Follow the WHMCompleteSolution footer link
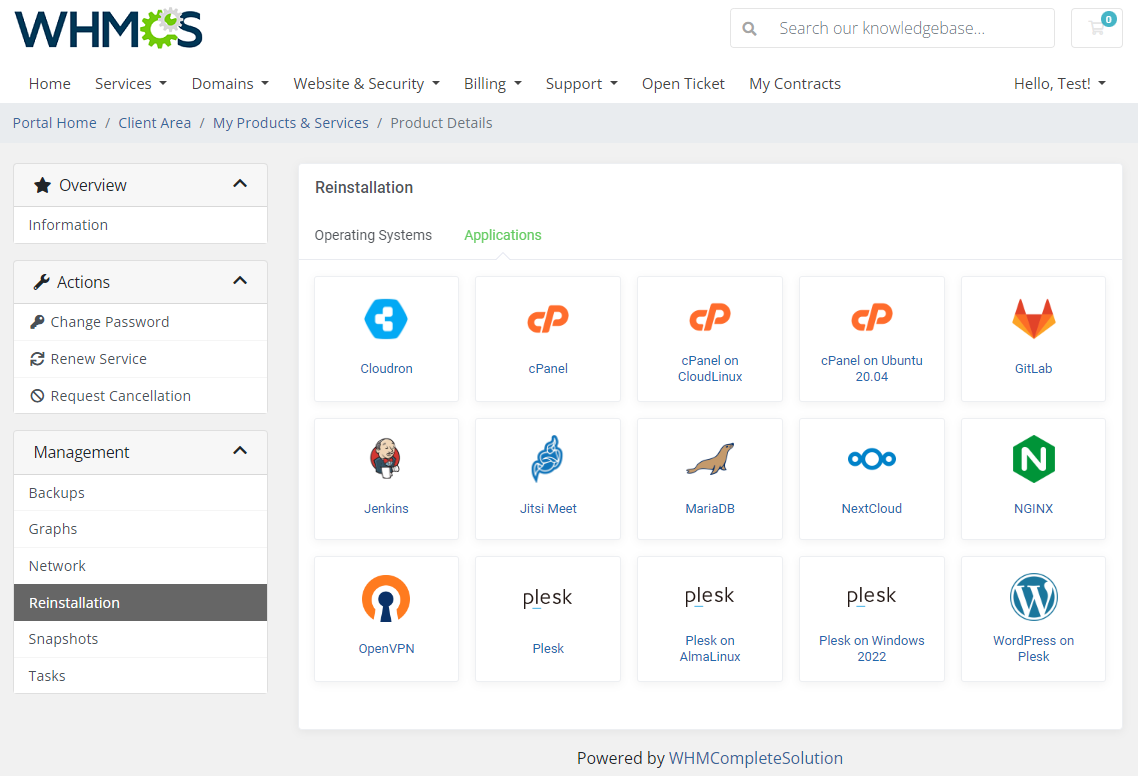The height and width of the screenshot is (776, 1138). pyautogui.click(x=756, y=758)
